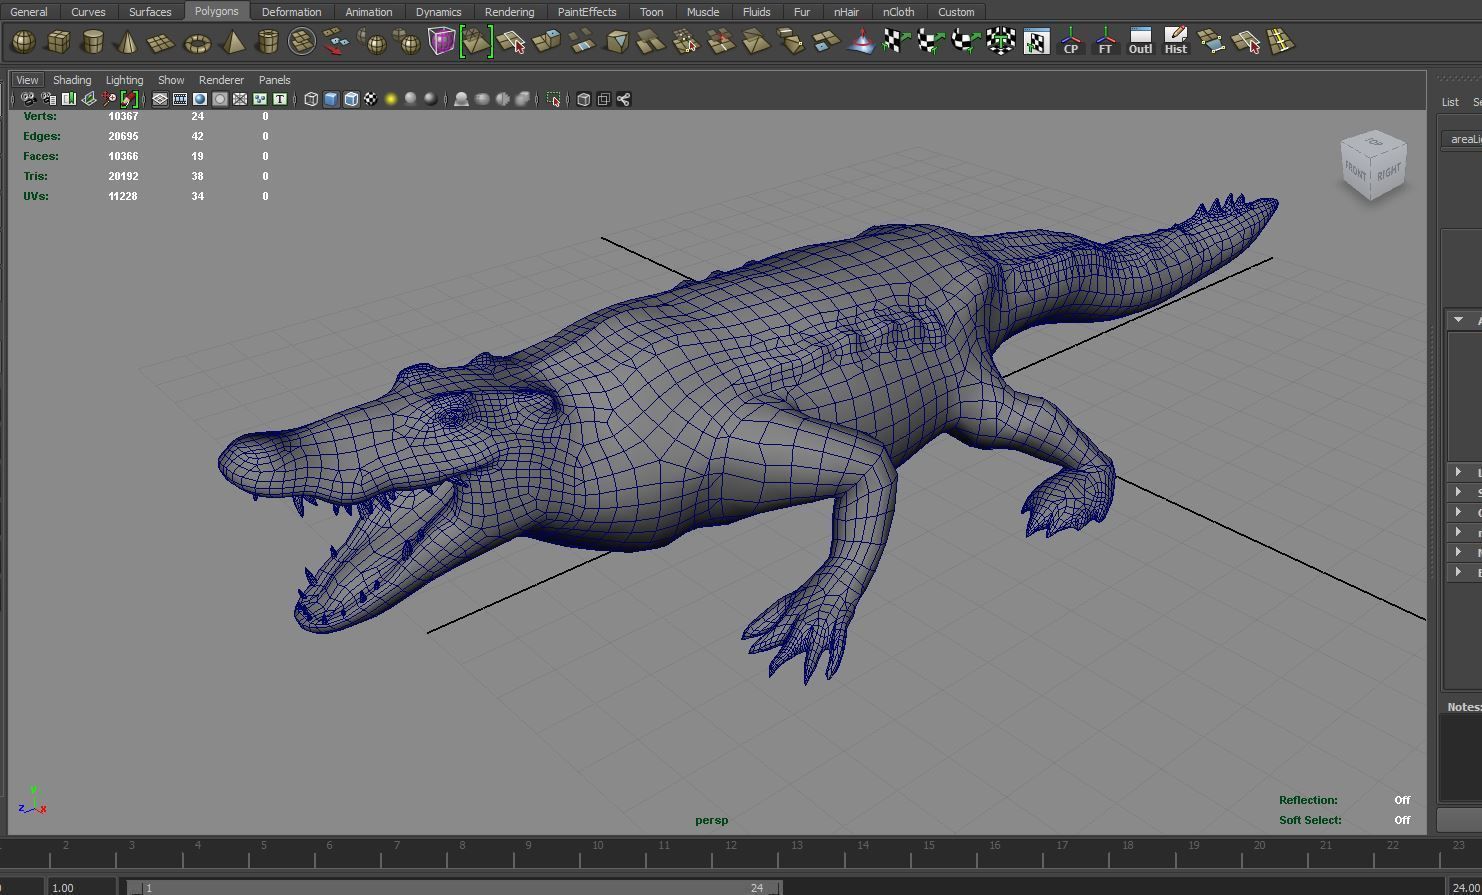Screen dimensions: 1482x895
Task: Switch to the Rendering shelf tab
Action: [x=509, y=12]
